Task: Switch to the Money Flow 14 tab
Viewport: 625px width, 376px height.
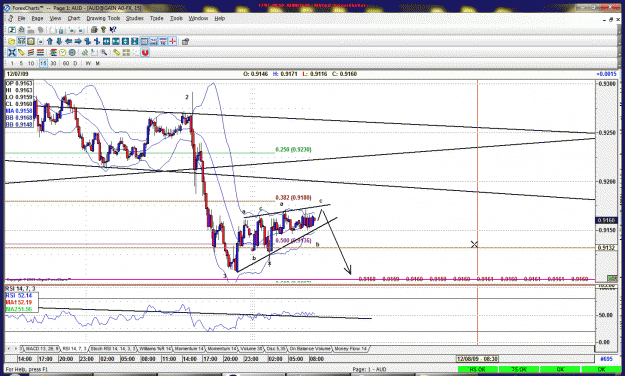Action: tap(350, 348)
